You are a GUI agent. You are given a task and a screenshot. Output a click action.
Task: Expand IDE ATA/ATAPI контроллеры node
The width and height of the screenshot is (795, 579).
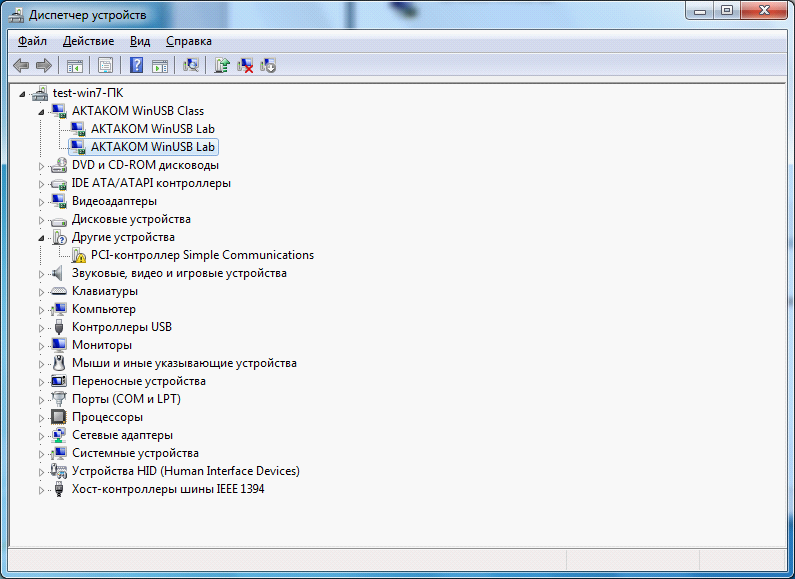[42, 184]
